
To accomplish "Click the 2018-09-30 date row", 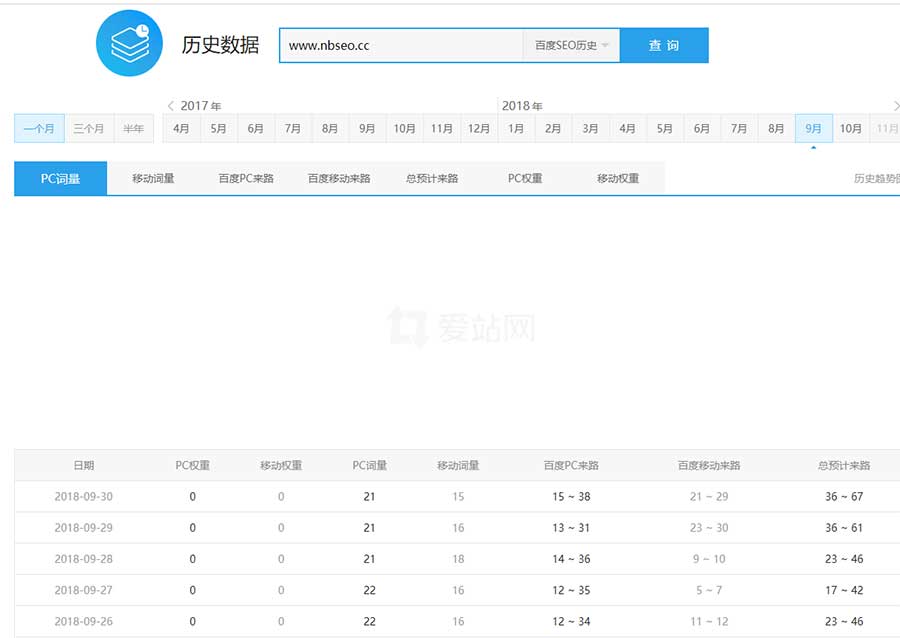I will (85, 496).
